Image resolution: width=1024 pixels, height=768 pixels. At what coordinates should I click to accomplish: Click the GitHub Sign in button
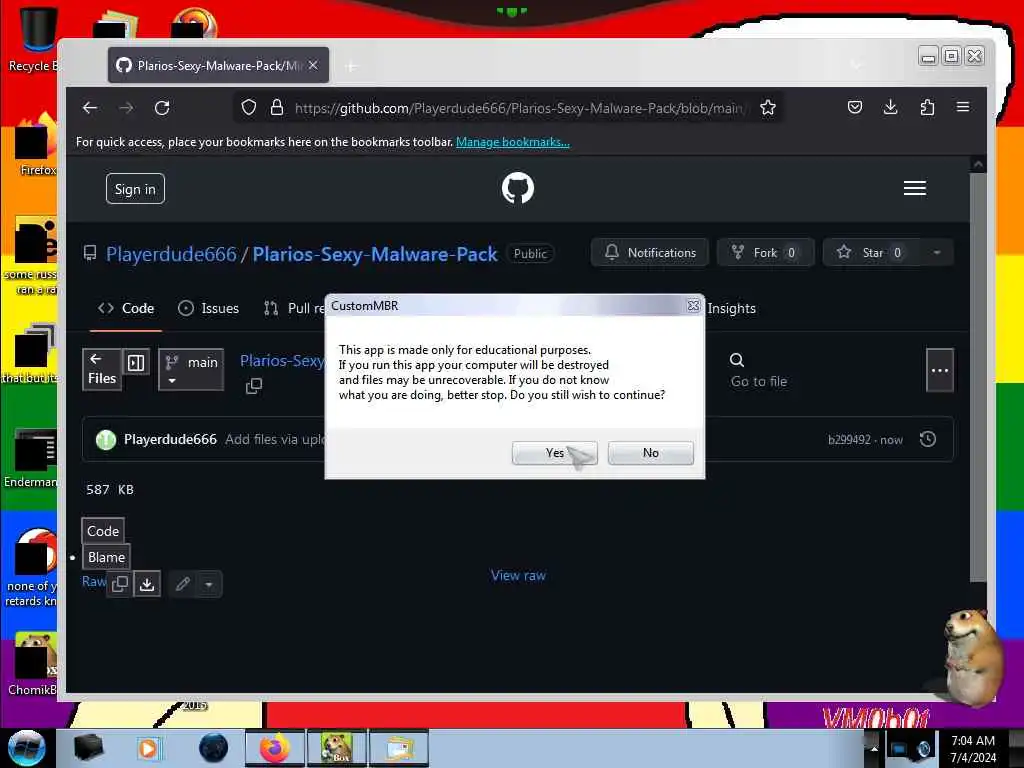point(135,189)
